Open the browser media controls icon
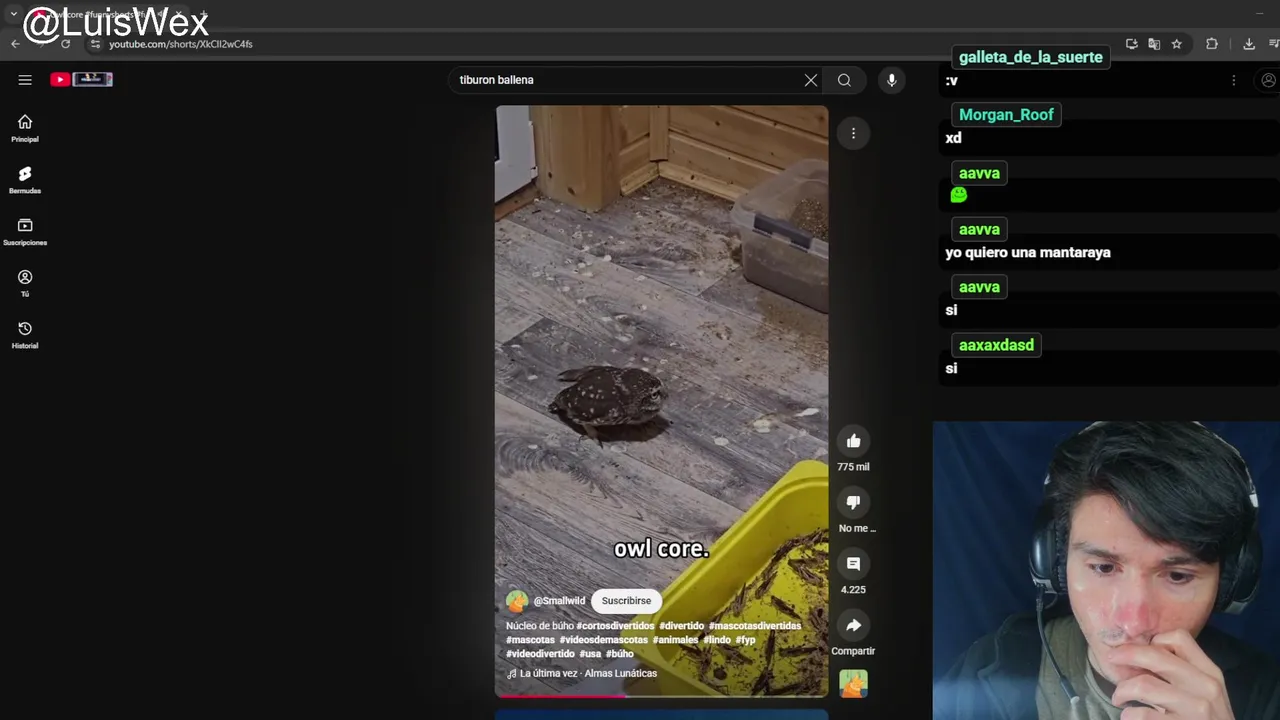Image resolution: width=1280 pixels, height=720 pixels. [x=1274, y=44]
